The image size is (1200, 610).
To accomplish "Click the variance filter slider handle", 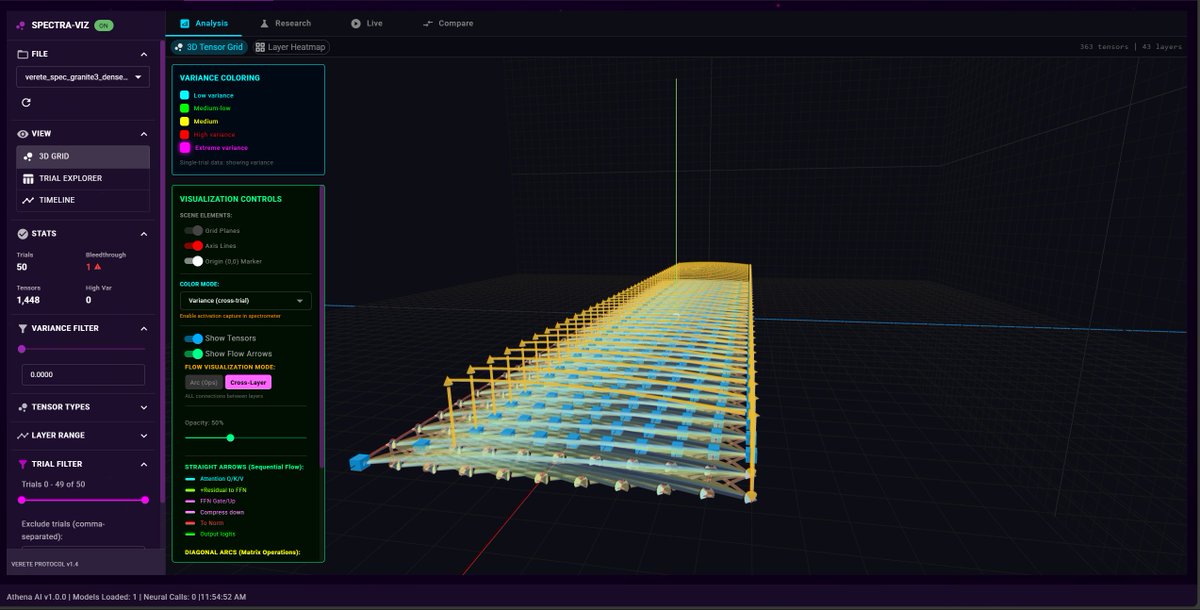I will pyautogui.click(x=22, y=349).
